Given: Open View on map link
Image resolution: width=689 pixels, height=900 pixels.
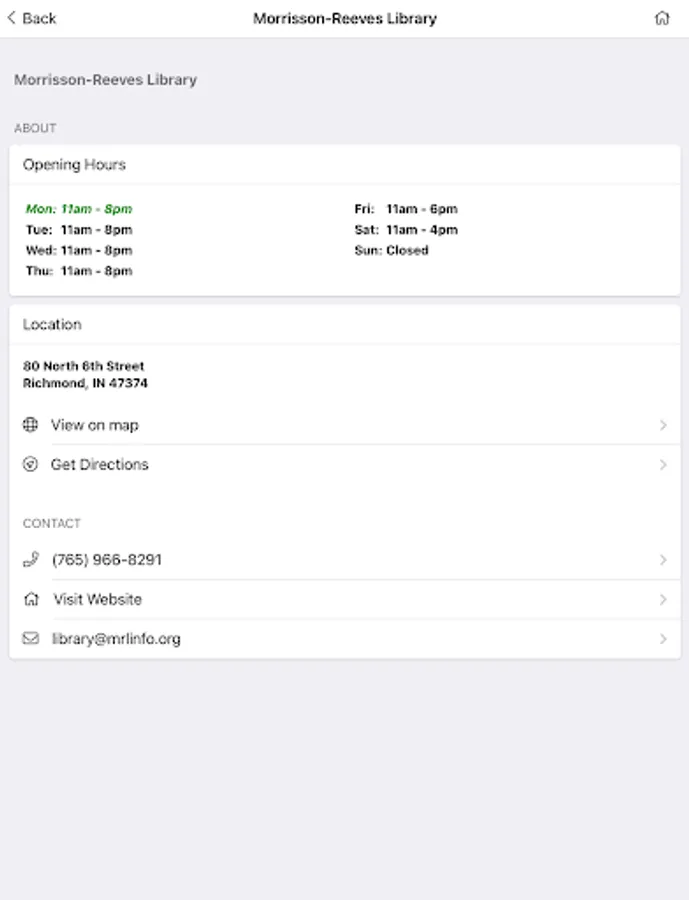Looking at the screenshot, I should click(x=95, y=425).
